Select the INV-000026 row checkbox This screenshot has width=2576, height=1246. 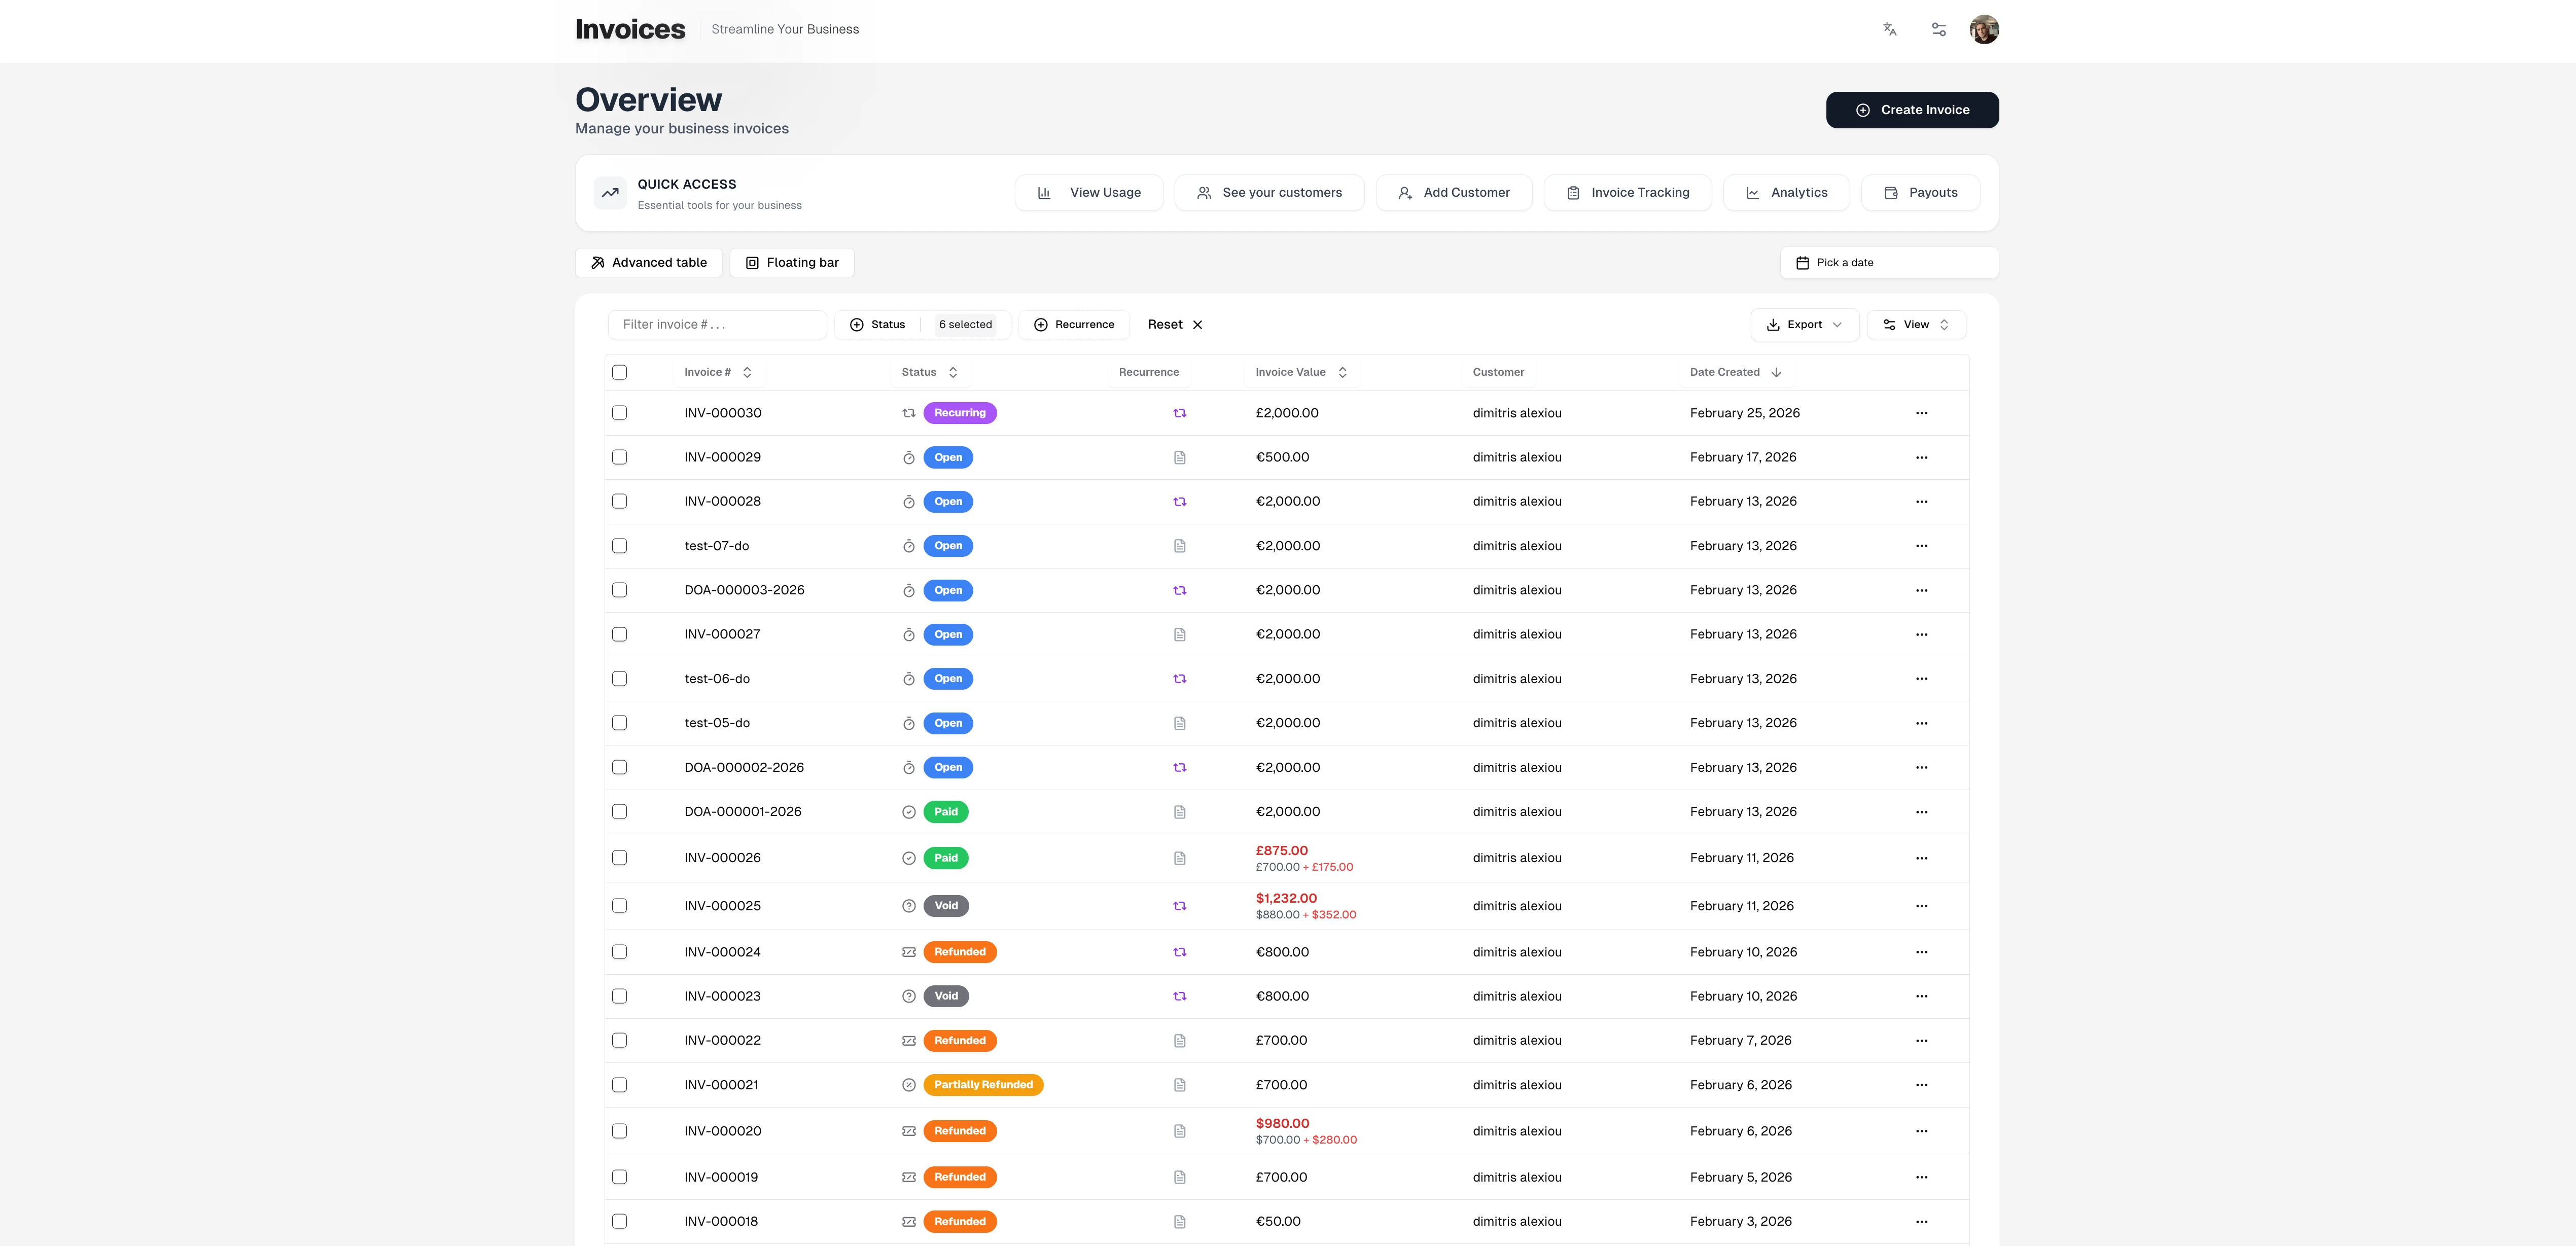[619, 858]
